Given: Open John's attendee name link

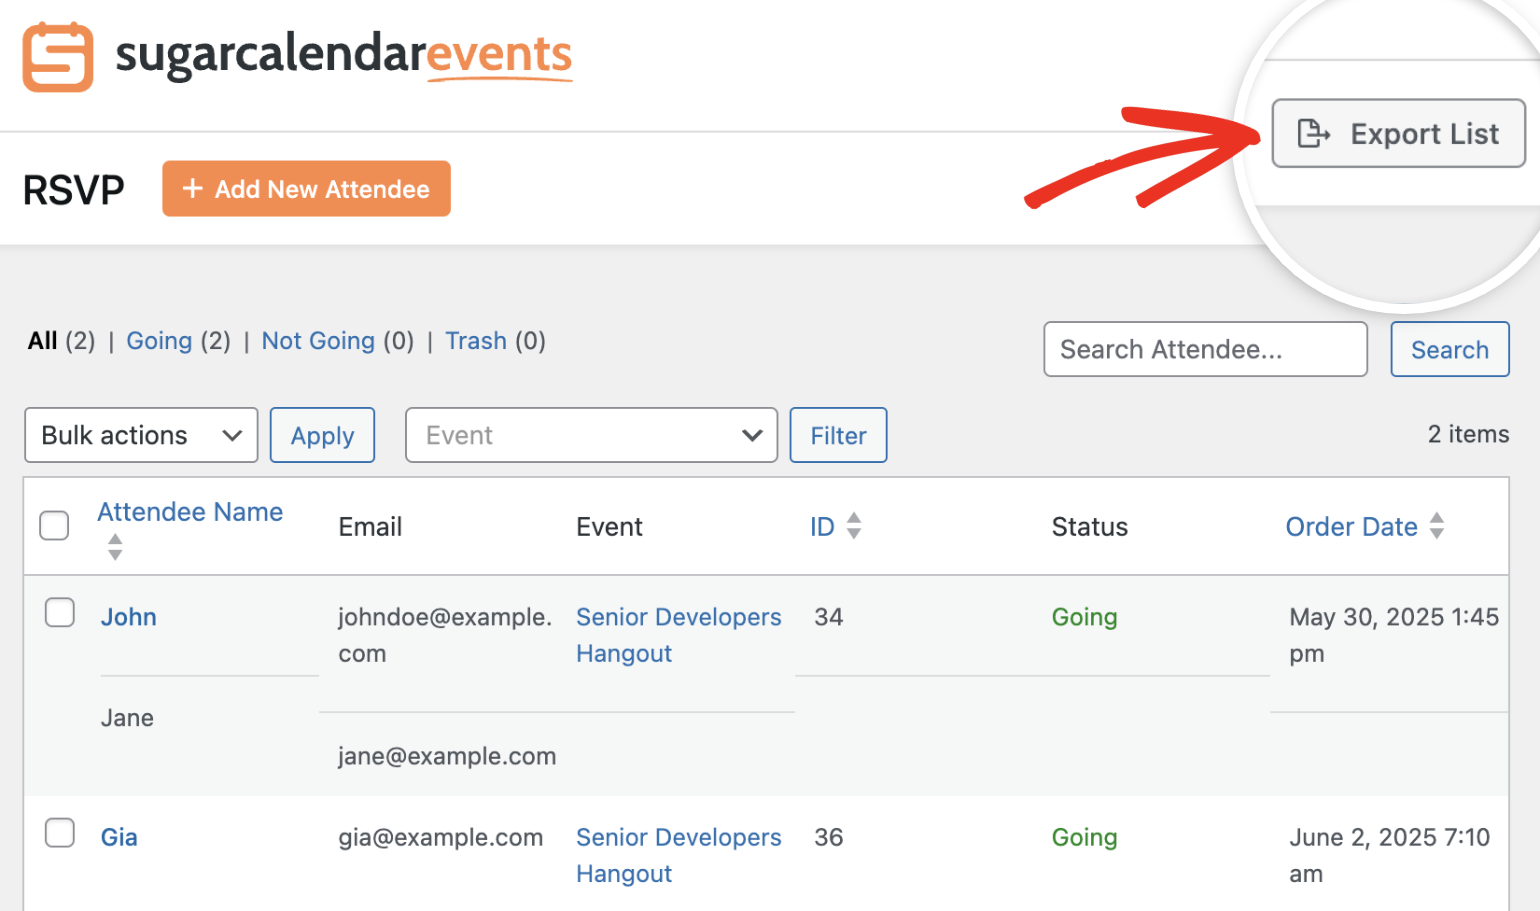Looking at the screenshot, I should click(x=129, y=617).
